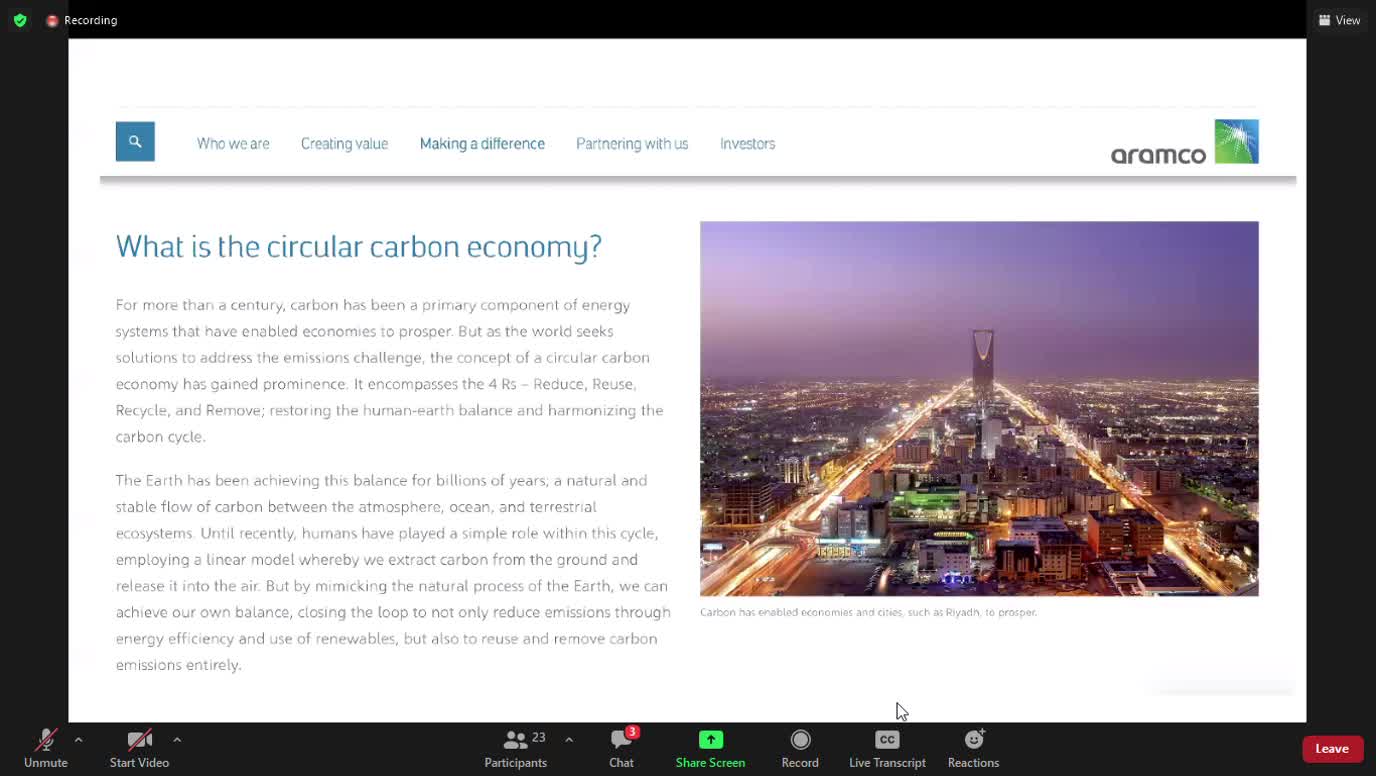1376x776 pixels.
Task: Open the Reactions menu
Action: coord(973,748)
